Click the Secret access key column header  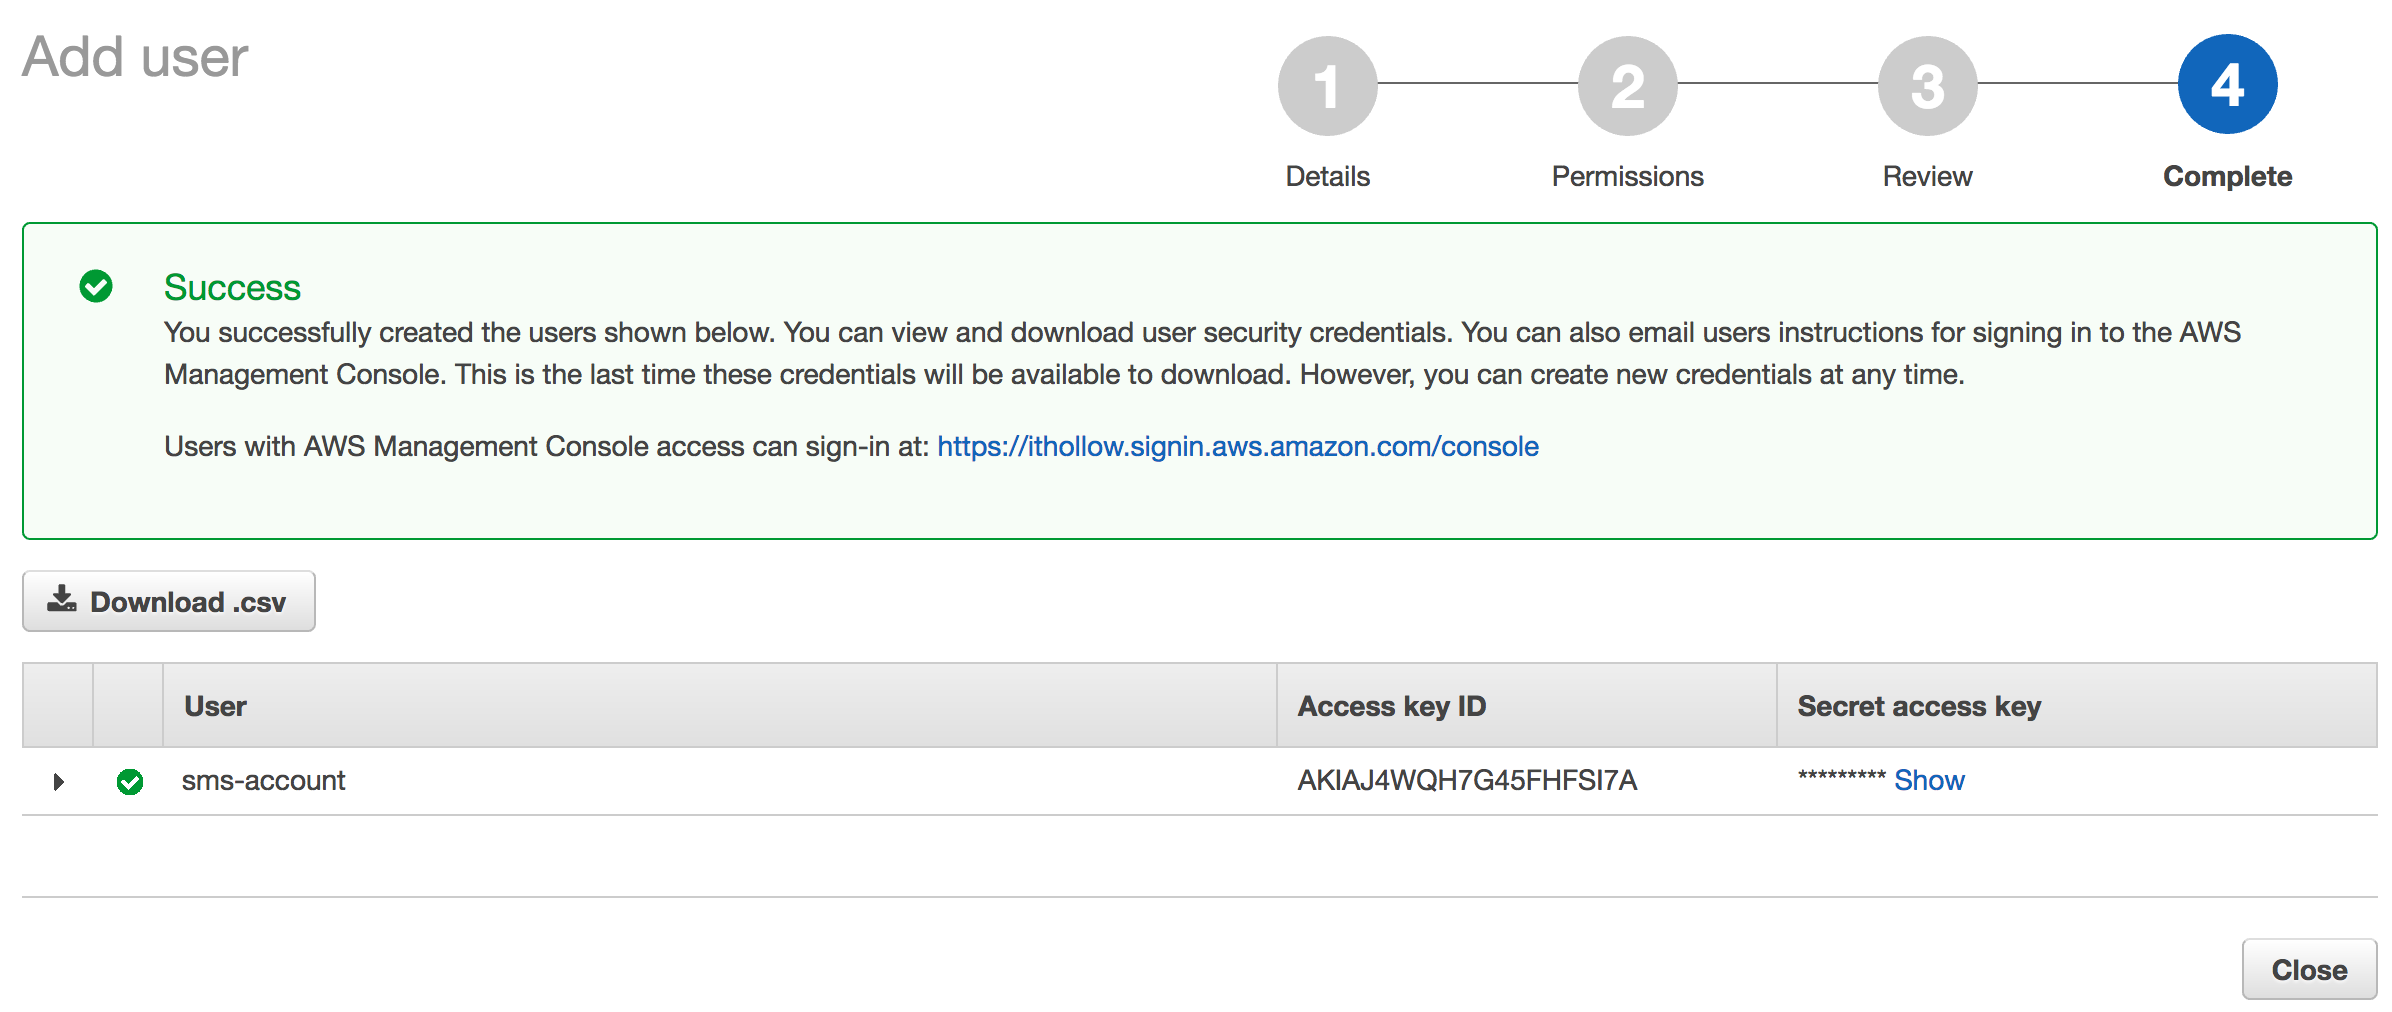[1918, 706]
